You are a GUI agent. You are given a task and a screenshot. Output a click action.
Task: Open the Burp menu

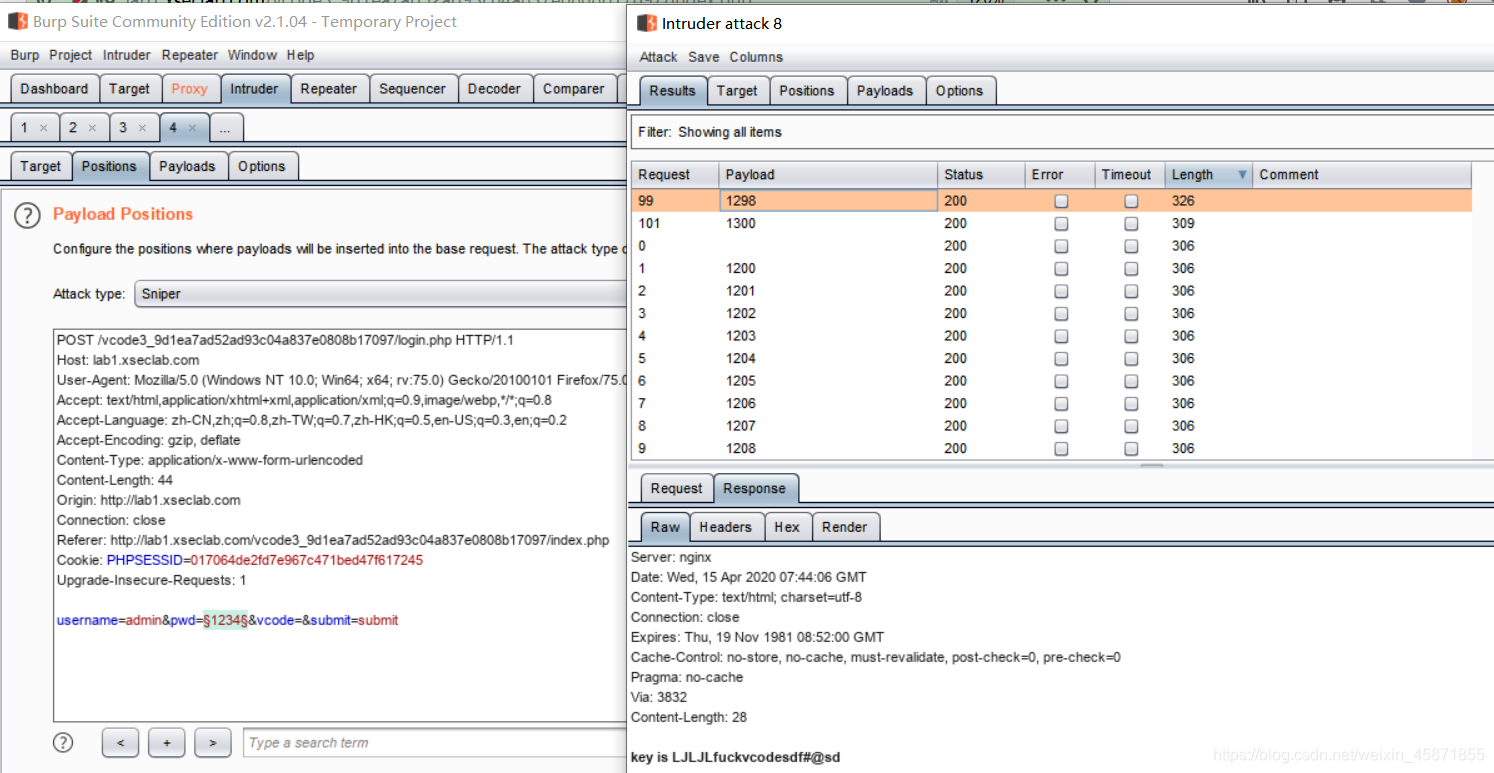pyautogui.click(x=25, y=55)
